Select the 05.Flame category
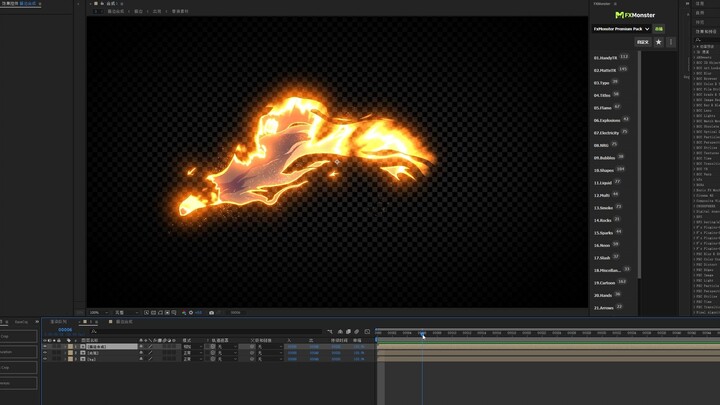Image resolution: width=720 pixels, height=405 pixels. click(x=603, y=107)
